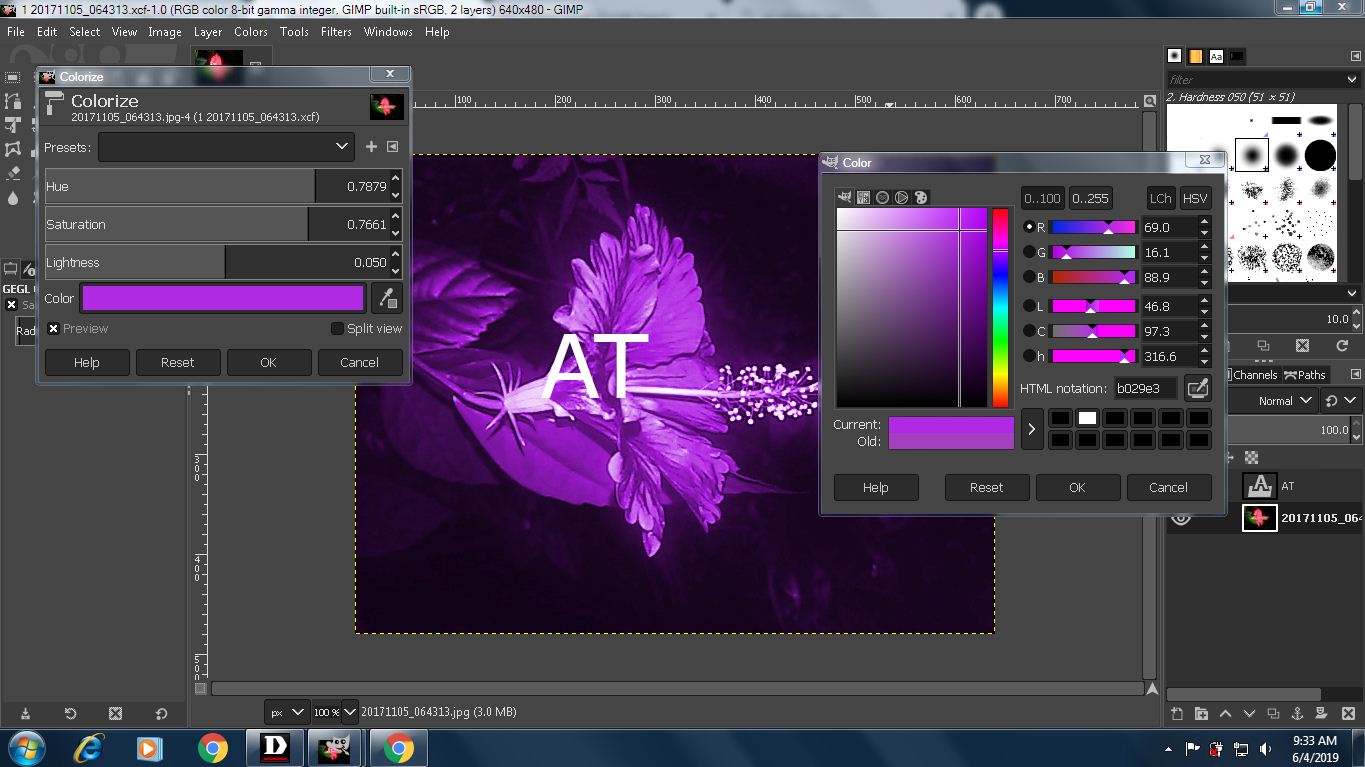Switch to the Paths tab
The image size is (1365, 767).
pos(1305,375)
